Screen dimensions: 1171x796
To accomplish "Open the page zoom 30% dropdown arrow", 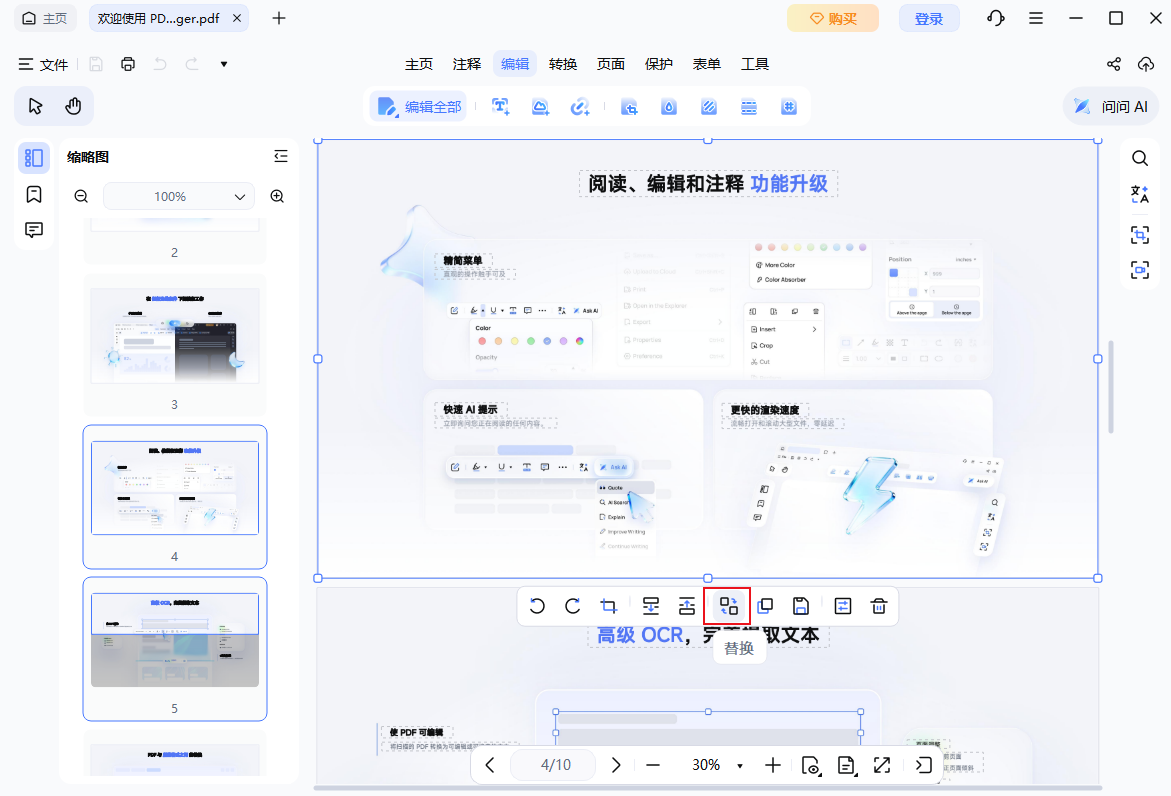I will (740, 765).
